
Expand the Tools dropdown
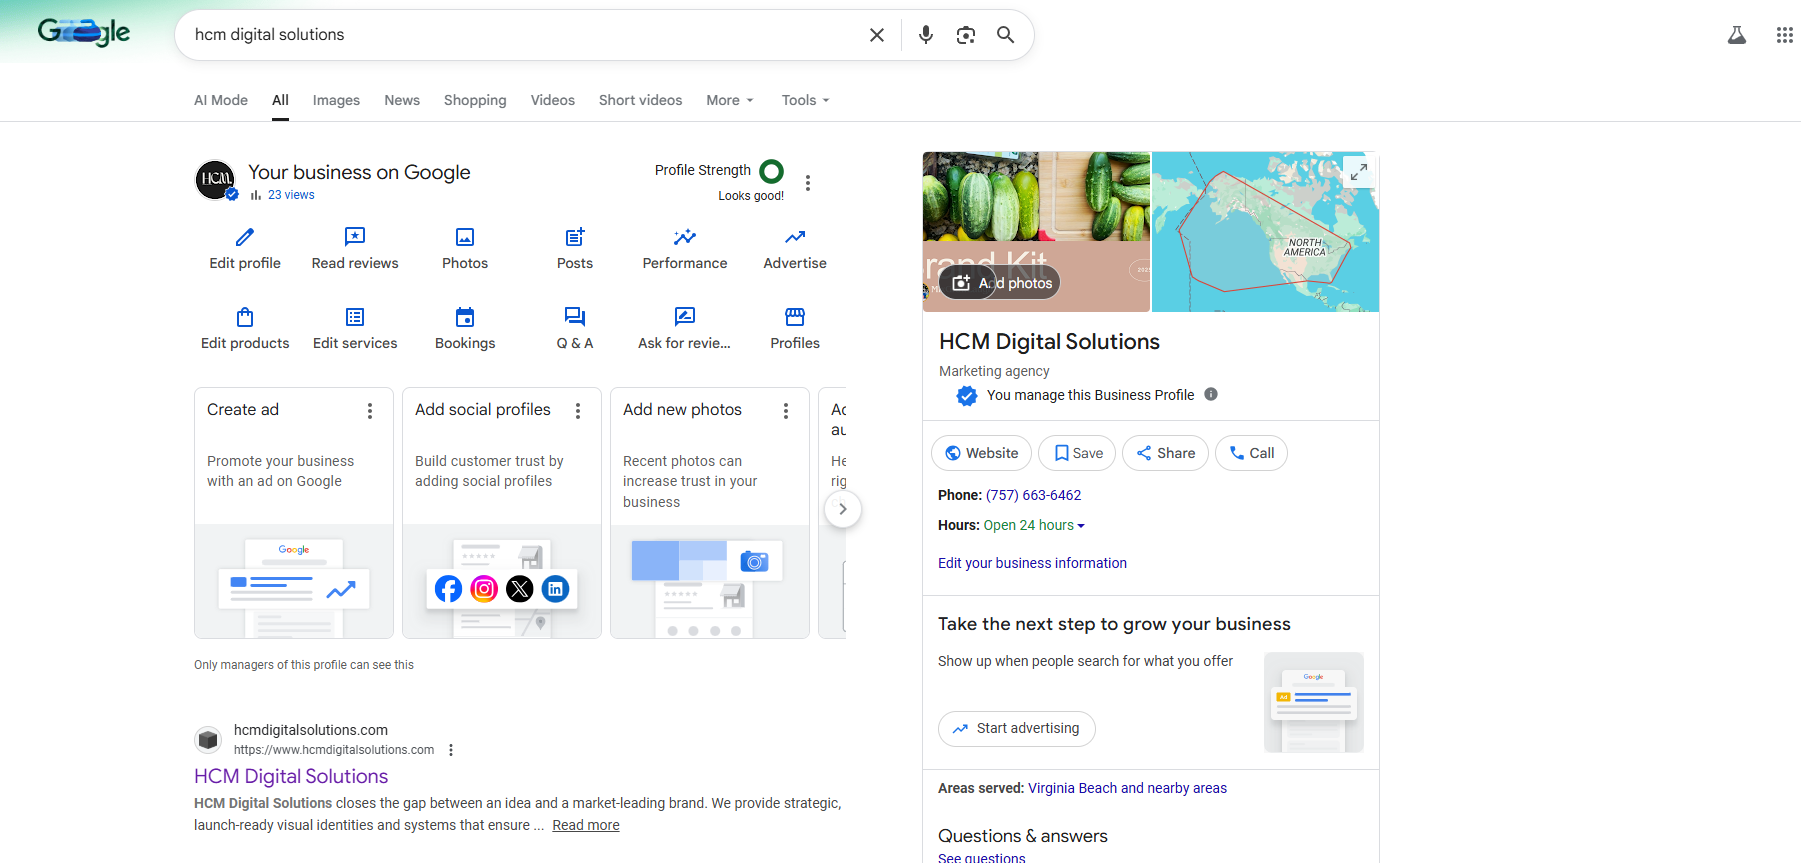click(806, 100)
